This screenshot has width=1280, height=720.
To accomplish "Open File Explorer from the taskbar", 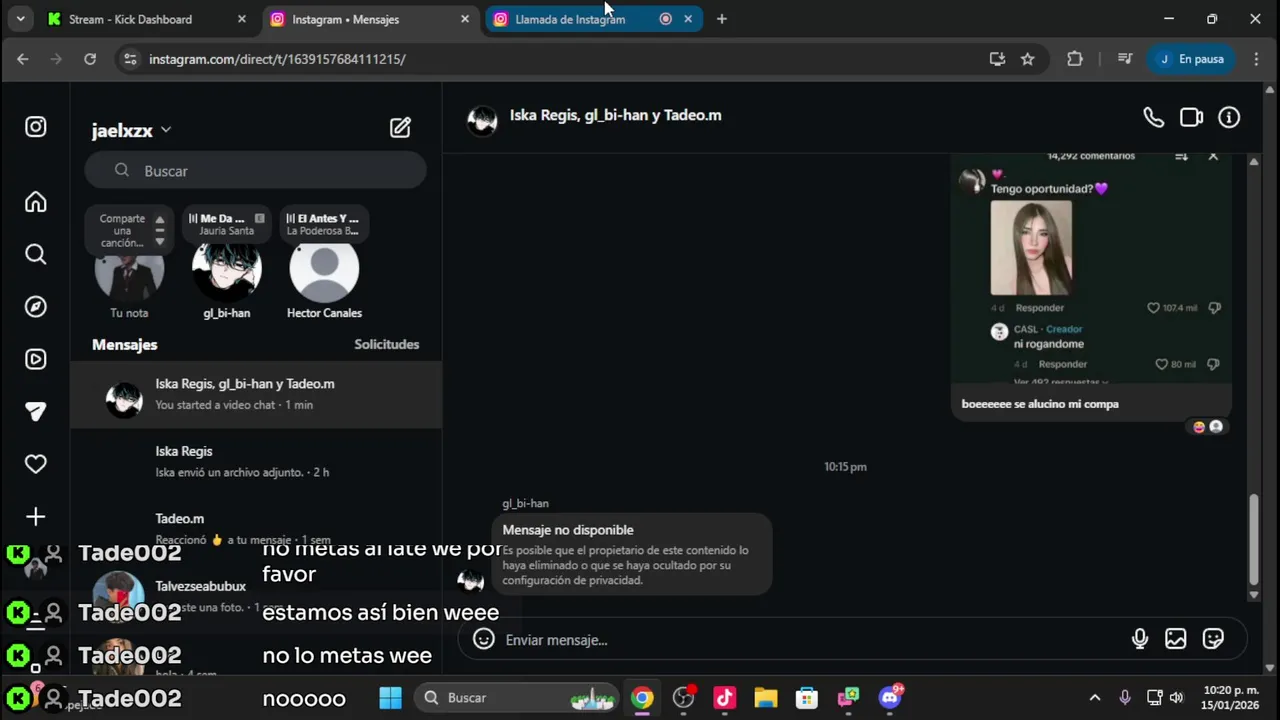I will [x=766, y=698].
